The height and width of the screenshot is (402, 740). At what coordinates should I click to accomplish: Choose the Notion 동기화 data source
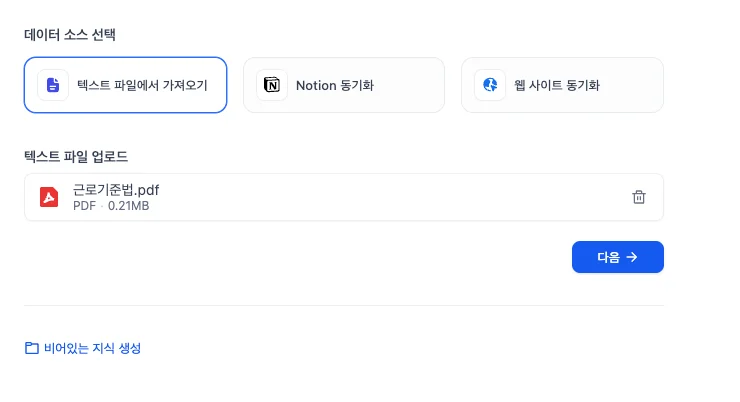343,85
